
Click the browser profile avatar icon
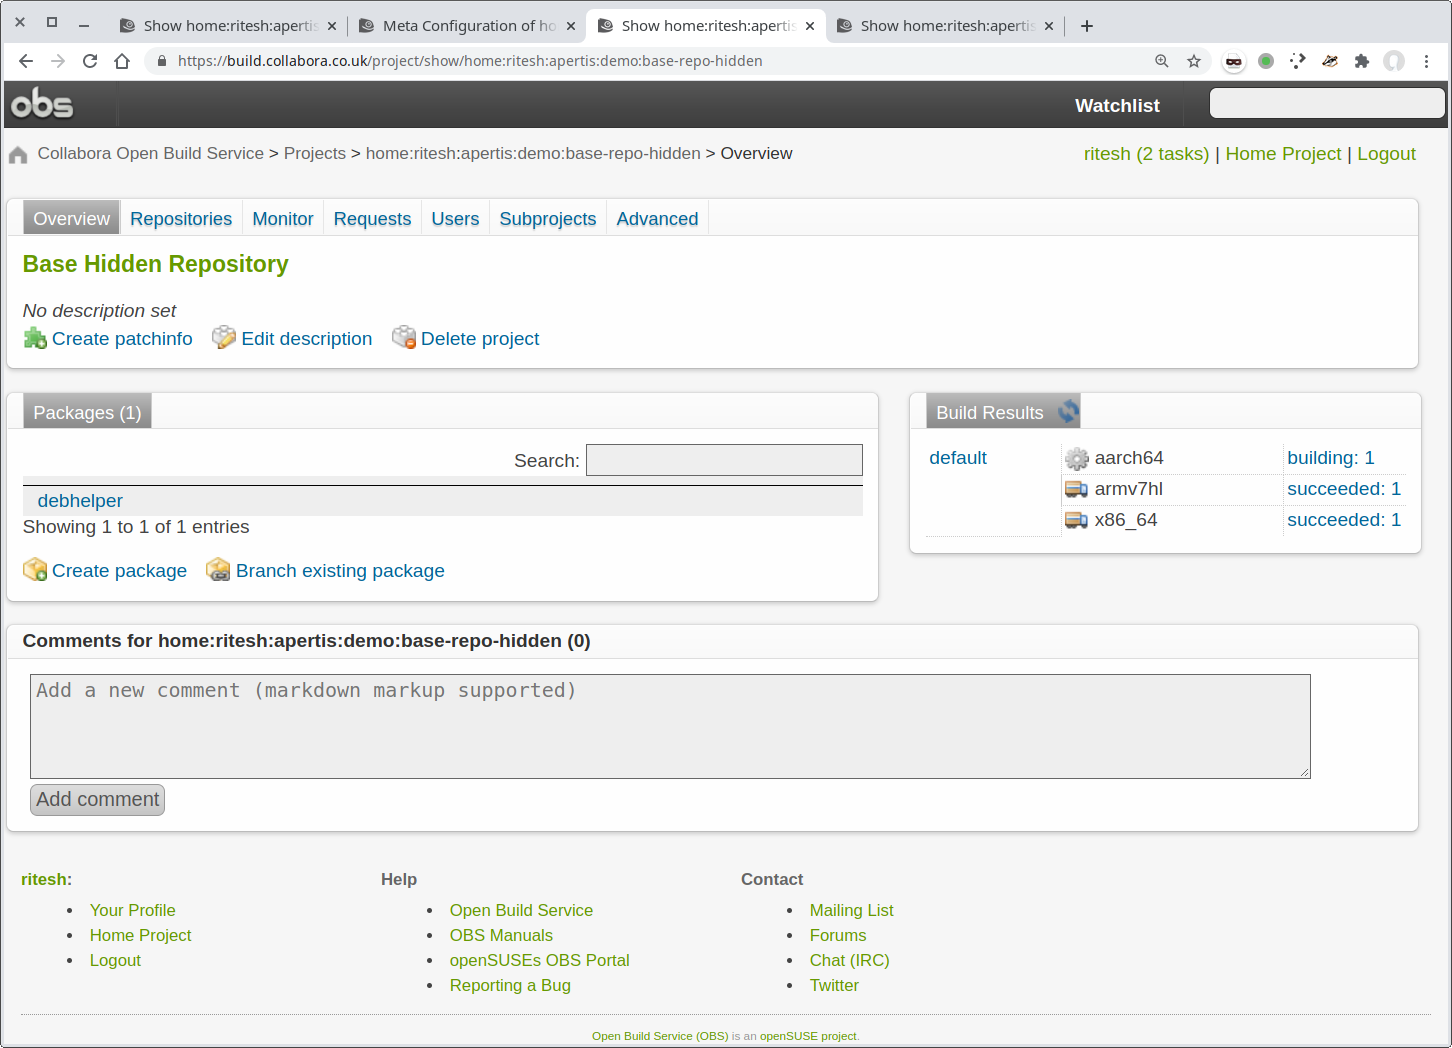coord(1394,61)
